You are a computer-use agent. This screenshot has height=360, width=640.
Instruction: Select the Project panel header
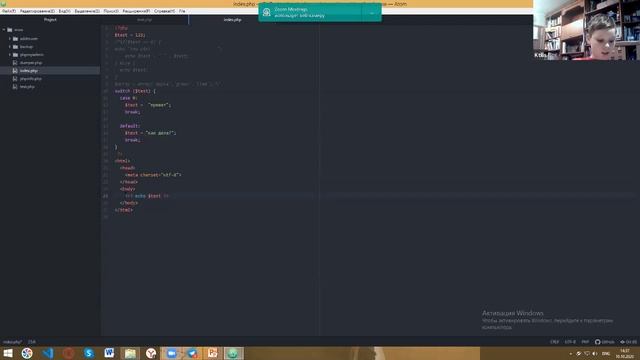(x=50, y=20)
